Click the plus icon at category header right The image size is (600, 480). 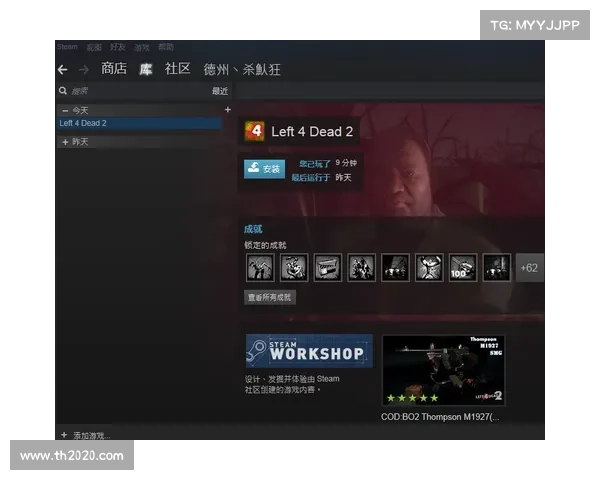[x=228, y=110]
